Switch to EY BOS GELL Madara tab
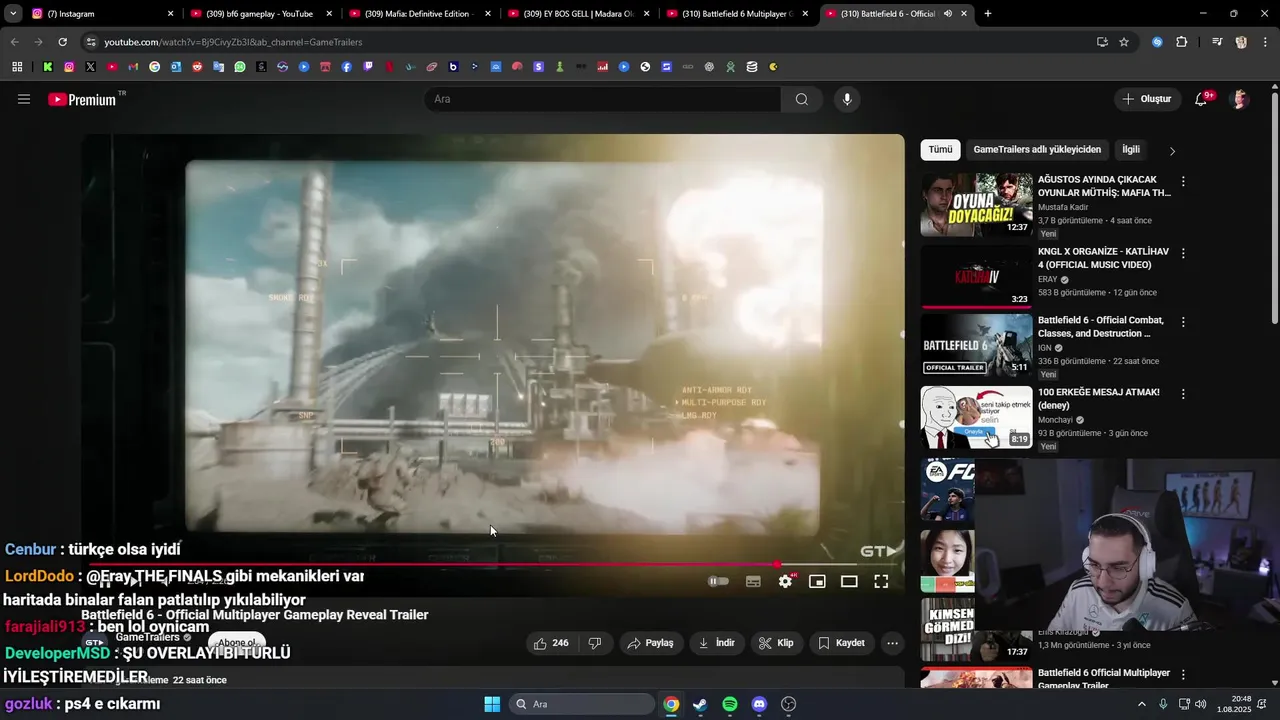Image resolution: width=1280 pixels, height=720 pixels. pos(577,14)
